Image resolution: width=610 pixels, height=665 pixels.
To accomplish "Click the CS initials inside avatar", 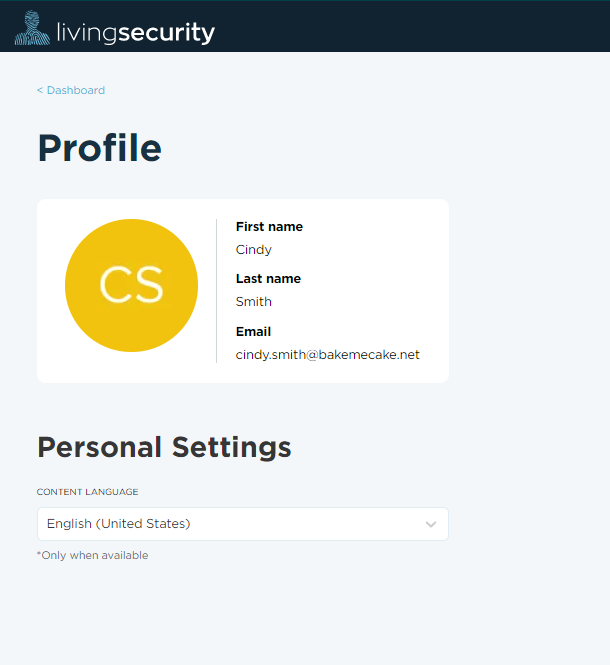I will (132, 285).
